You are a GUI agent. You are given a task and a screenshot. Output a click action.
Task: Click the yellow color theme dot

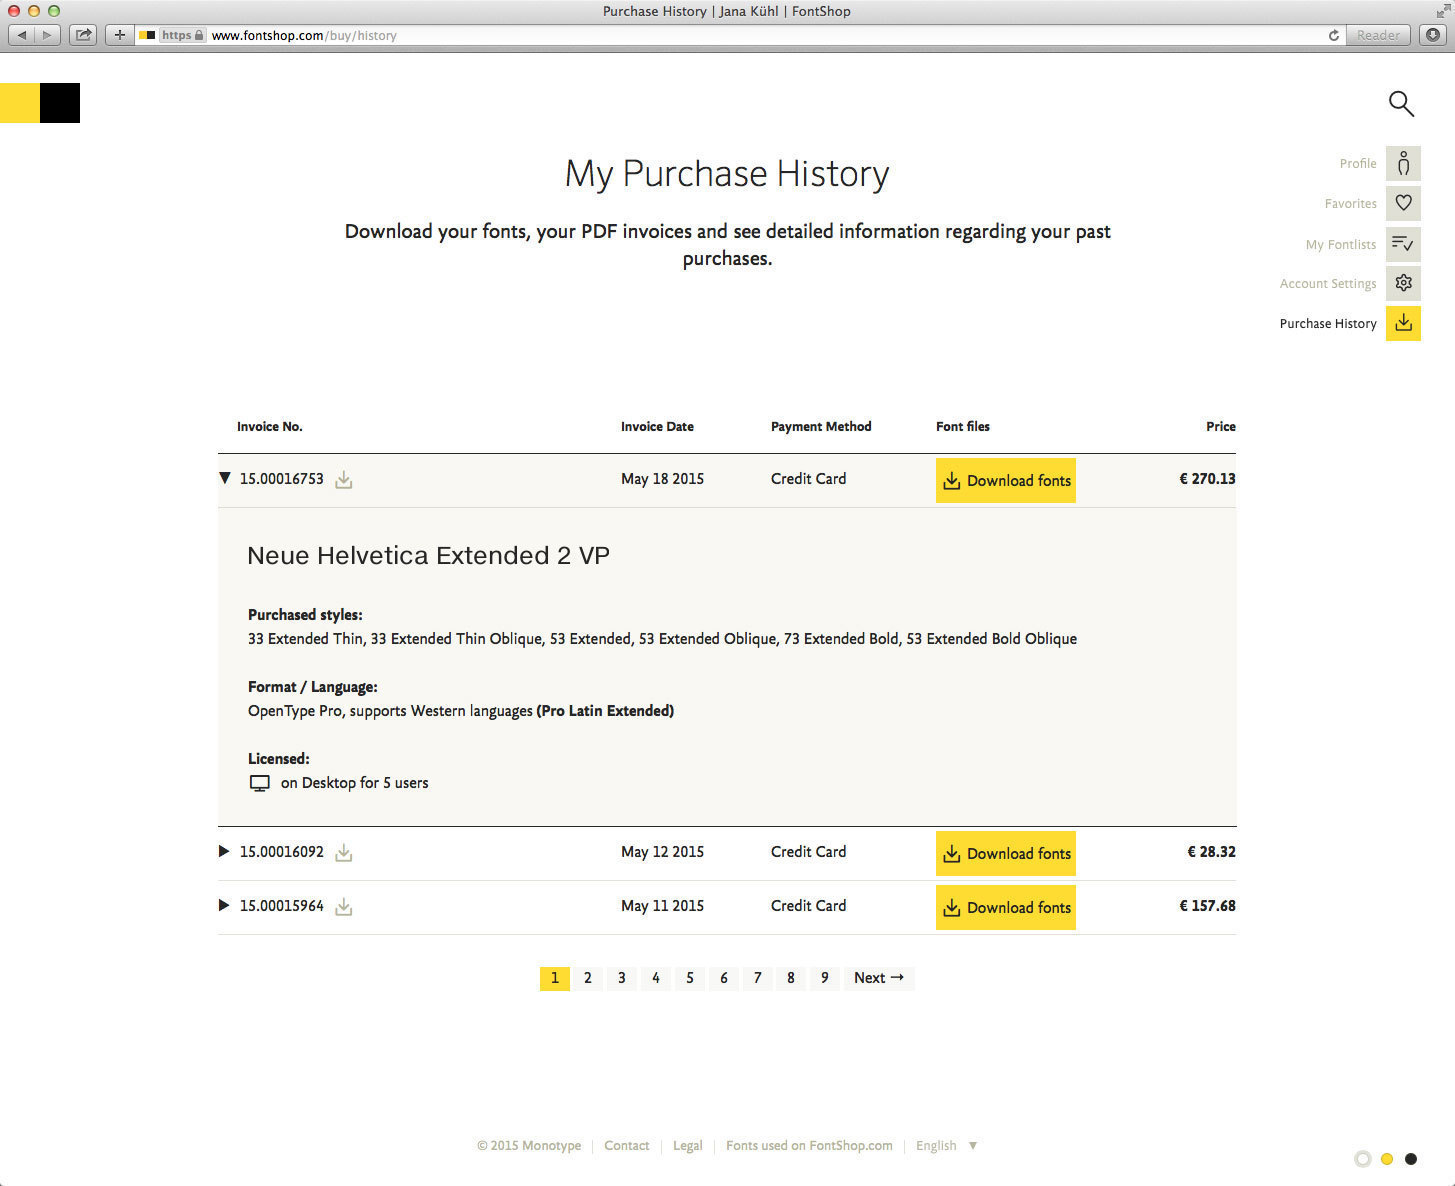(1386, 1159)
